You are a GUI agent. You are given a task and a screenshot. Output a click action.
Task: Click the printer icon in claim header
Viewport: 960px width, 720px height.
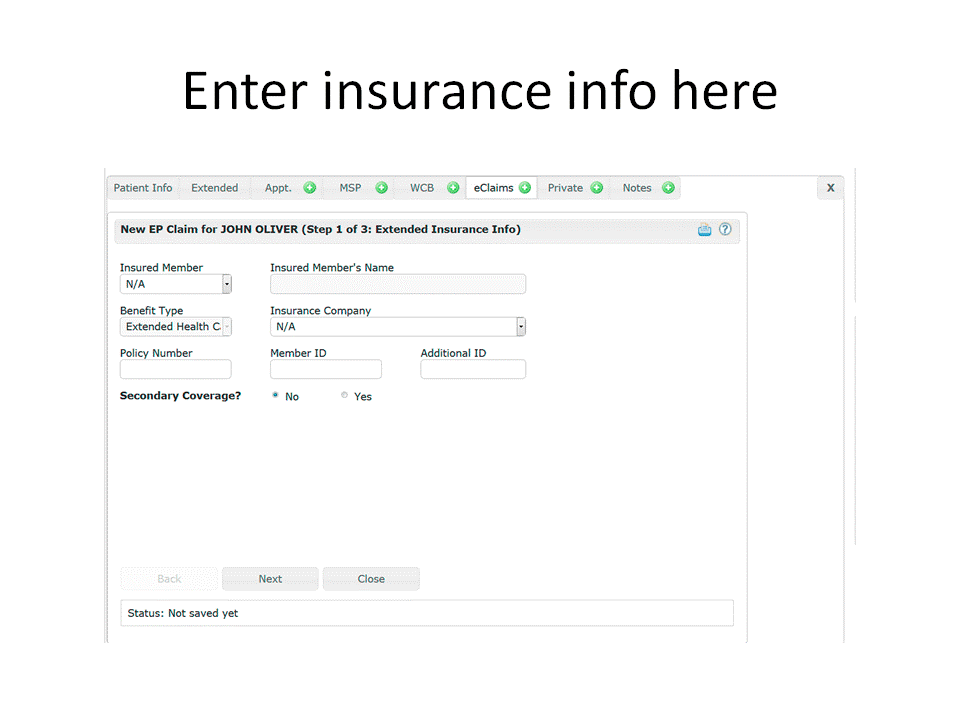click(704, 229)
